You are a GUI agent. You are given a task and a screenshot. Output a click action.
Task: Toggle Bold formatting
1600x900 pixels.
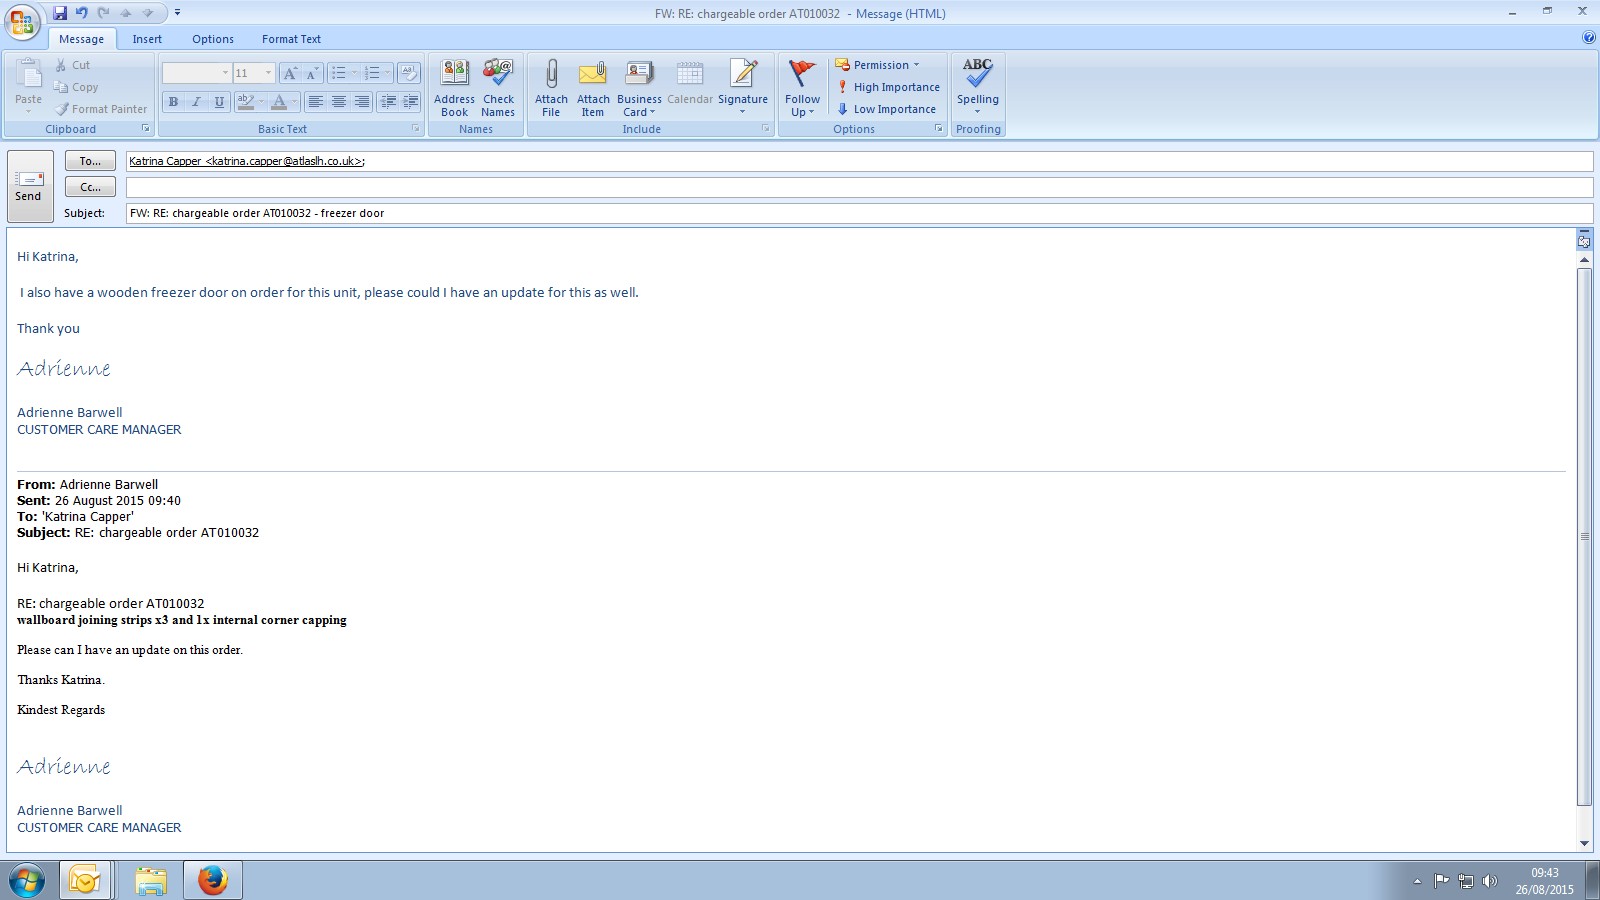[x=173, y=102]
